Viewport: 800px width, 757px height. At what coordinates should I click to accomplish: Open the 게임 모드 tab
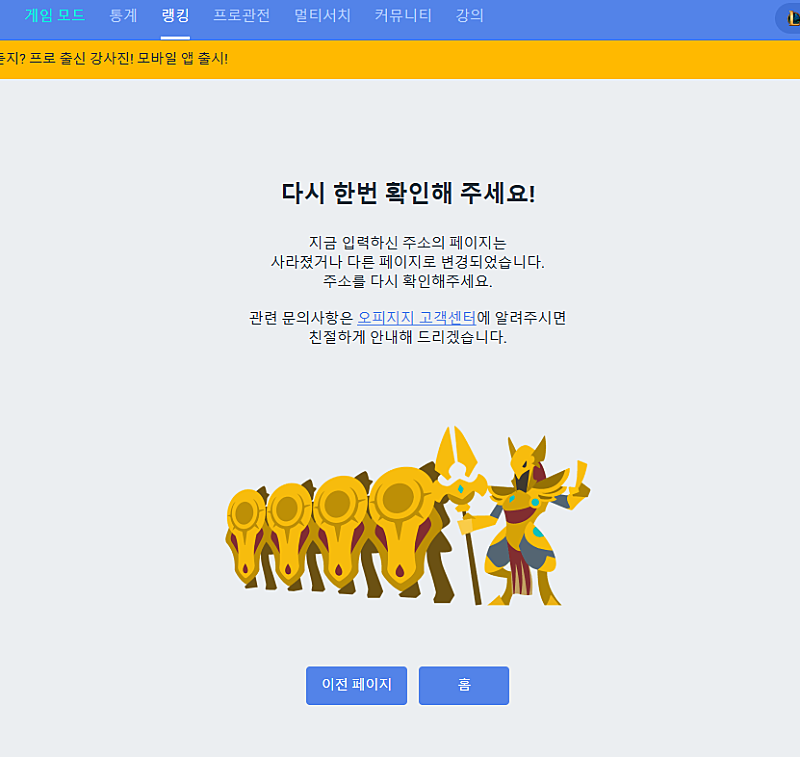tap(55, 15)
